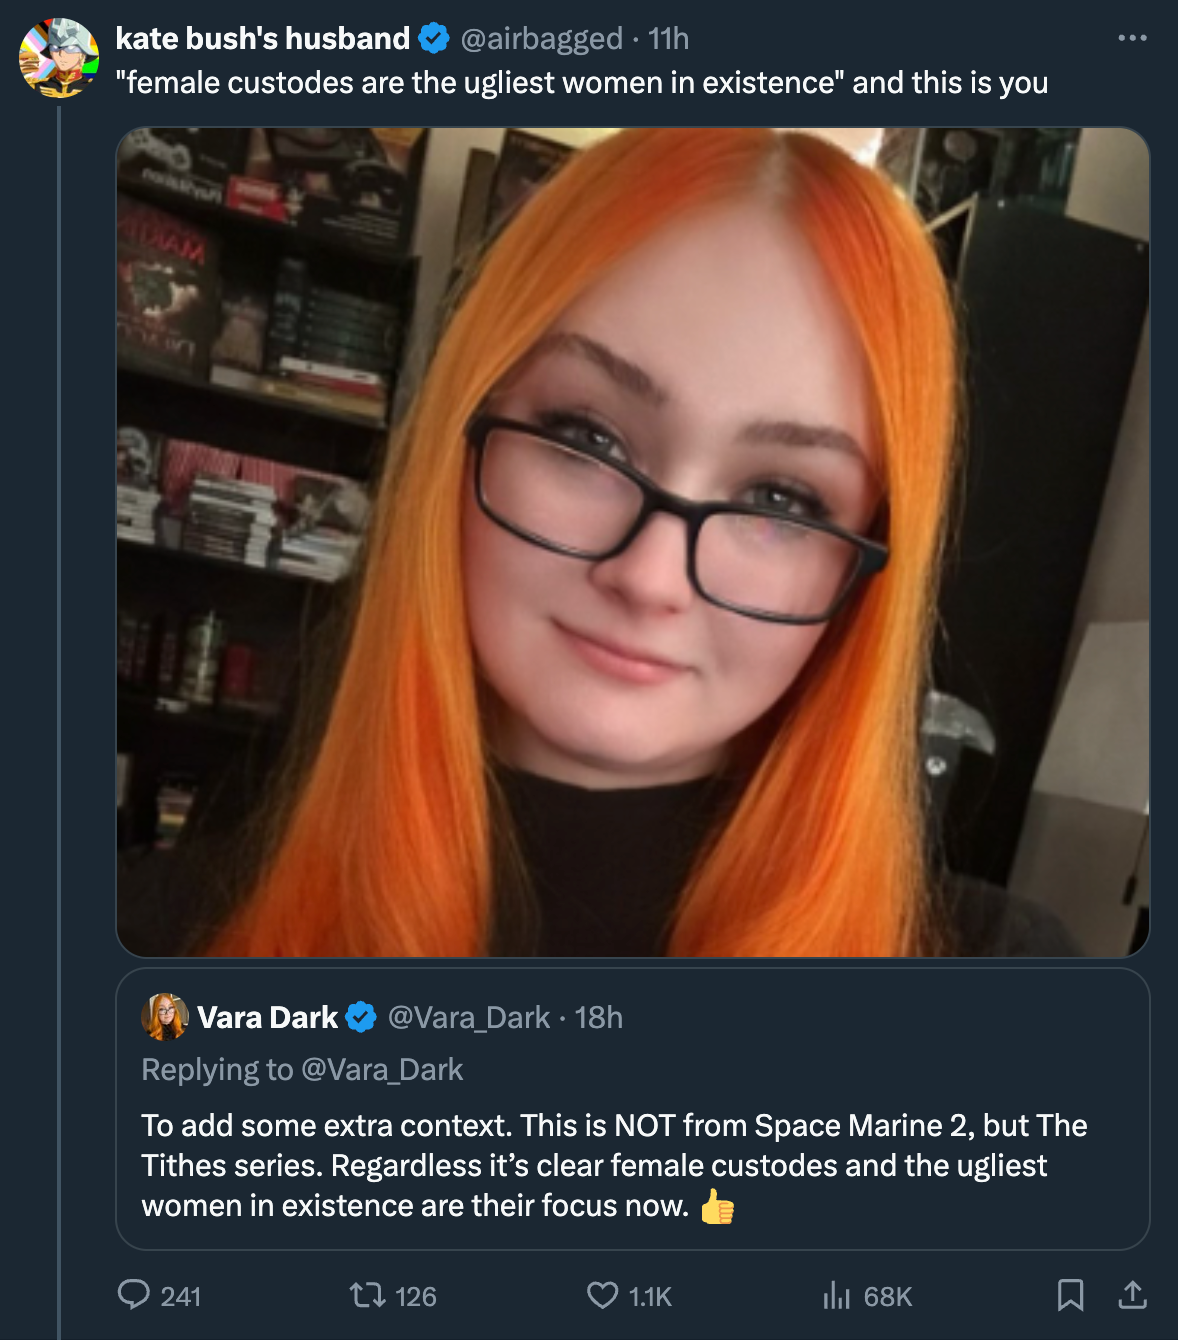Image resolution: width=1178 pixels, height=1340 pixels.
Task: Click the blue verified badge beside kate bush's husband
Action: pyautogui.click(x=434, y=39)
